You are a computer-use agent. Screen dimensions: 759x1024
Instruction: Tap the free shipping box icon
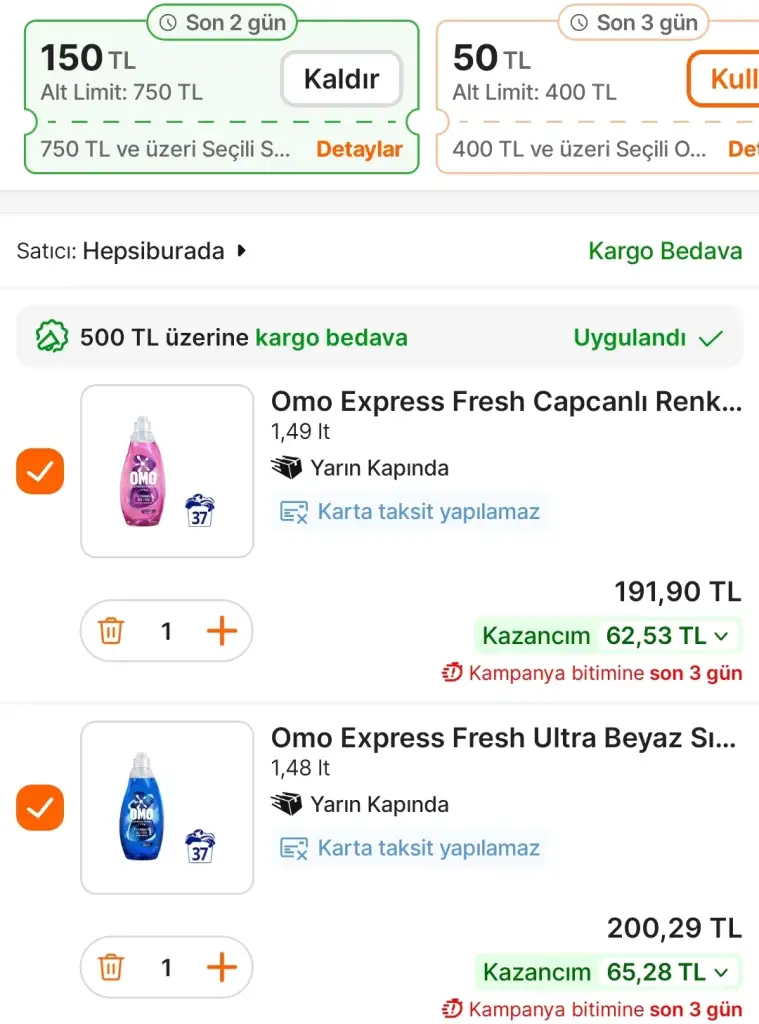click(52, 338)
